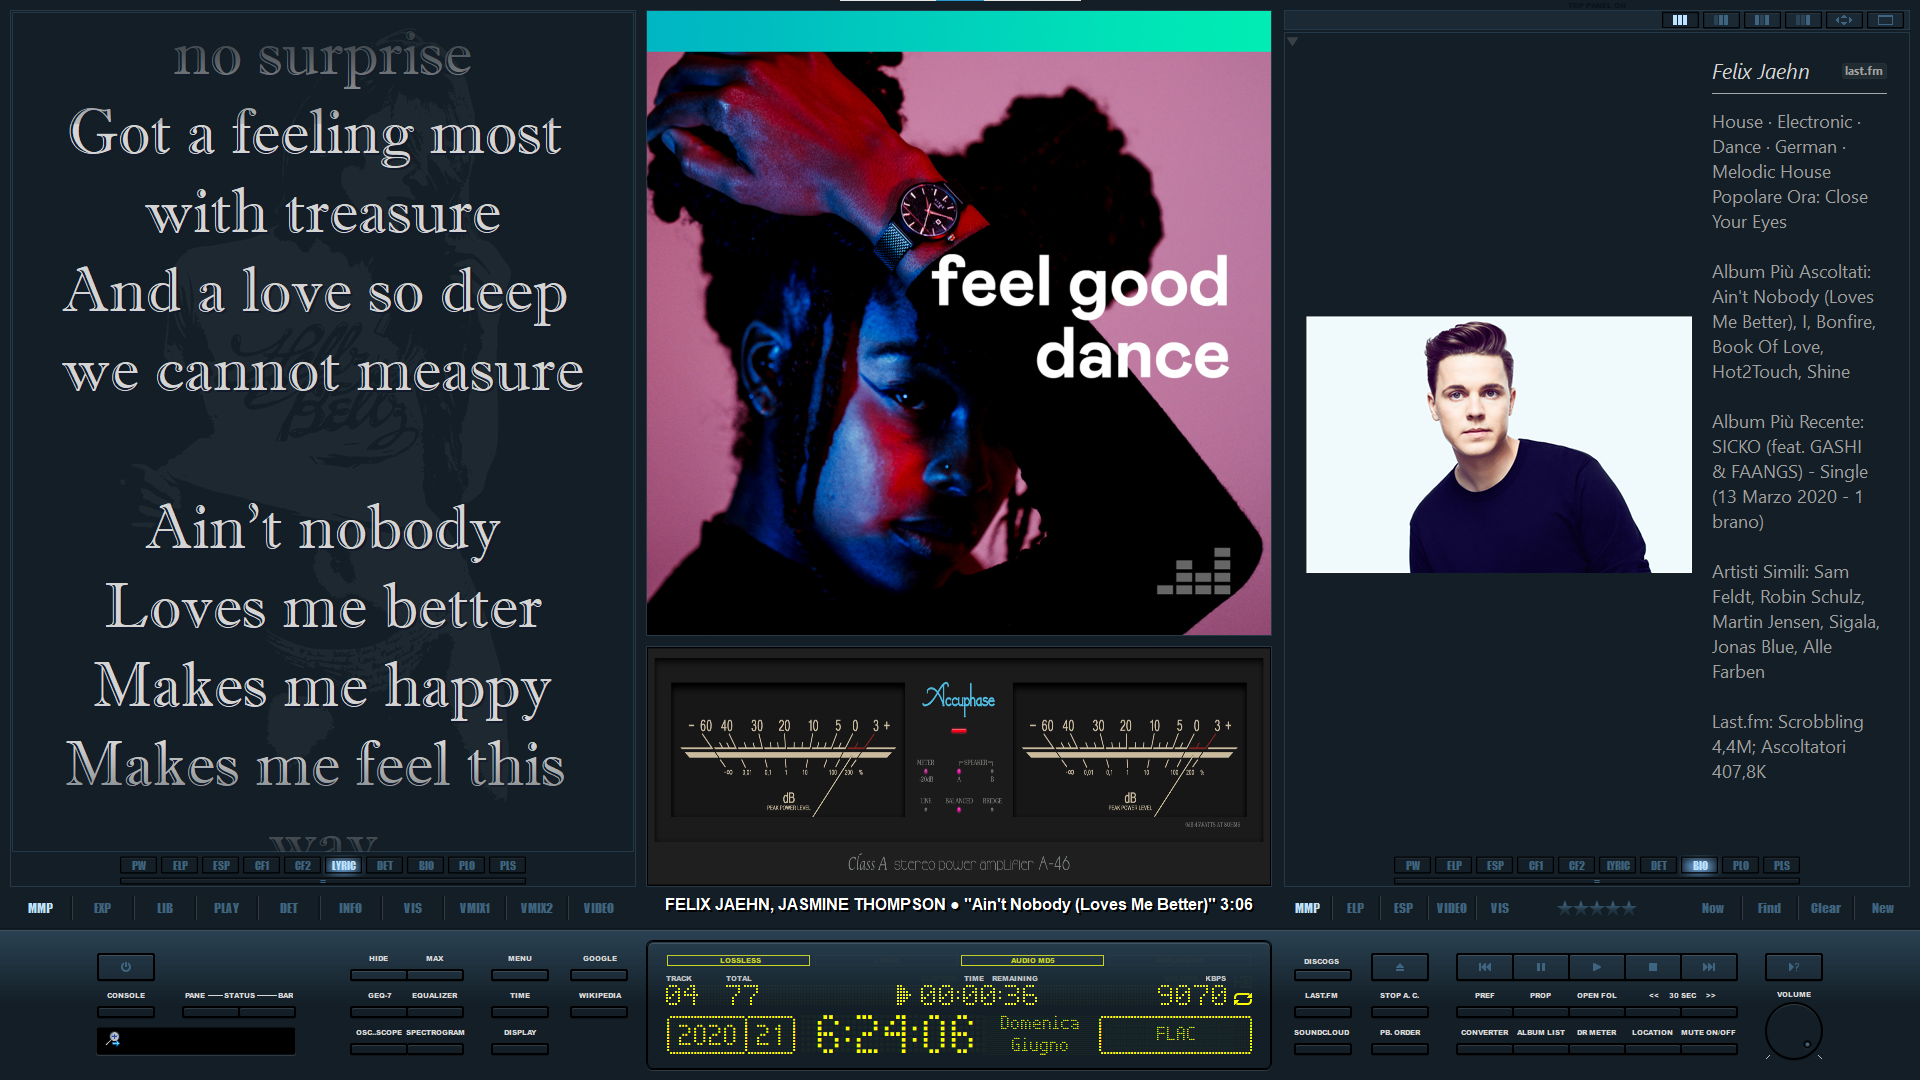Click the random play button with question mark
Viewport: 1920px width, 1080px height.
point(1793,967)
